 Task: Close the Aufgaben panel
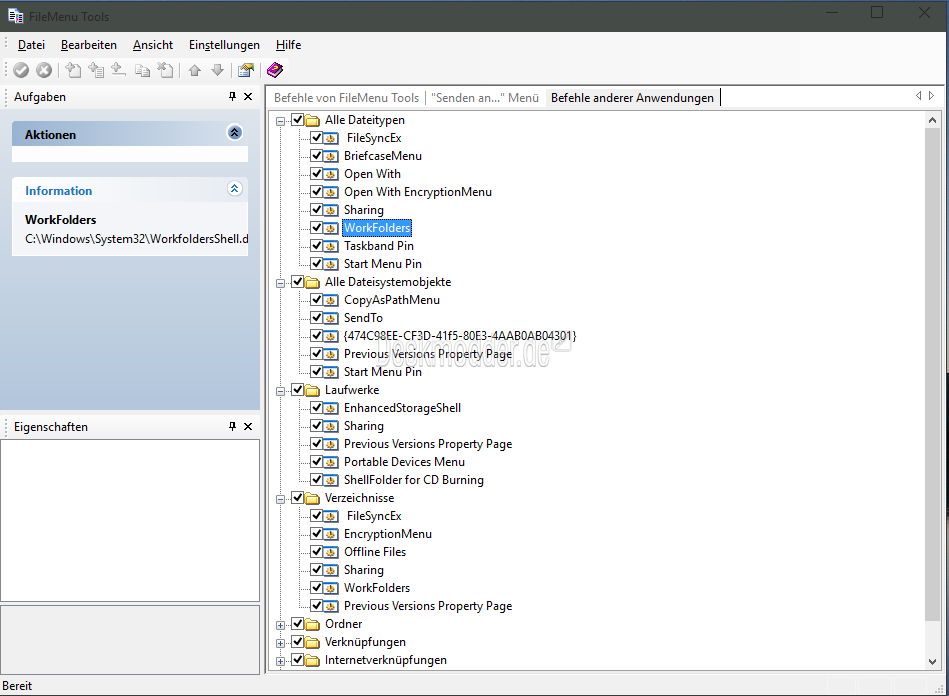248,96
